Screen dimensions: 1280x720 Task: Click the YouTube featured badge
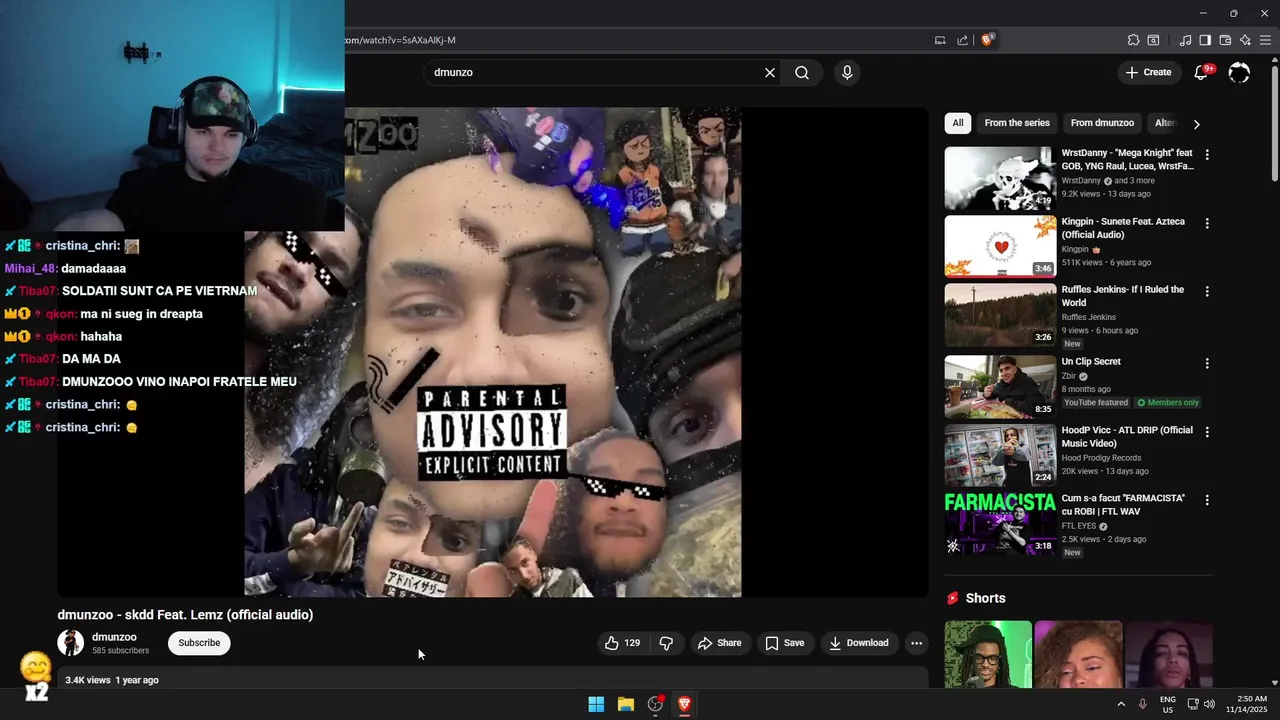tap(1096, 403)
